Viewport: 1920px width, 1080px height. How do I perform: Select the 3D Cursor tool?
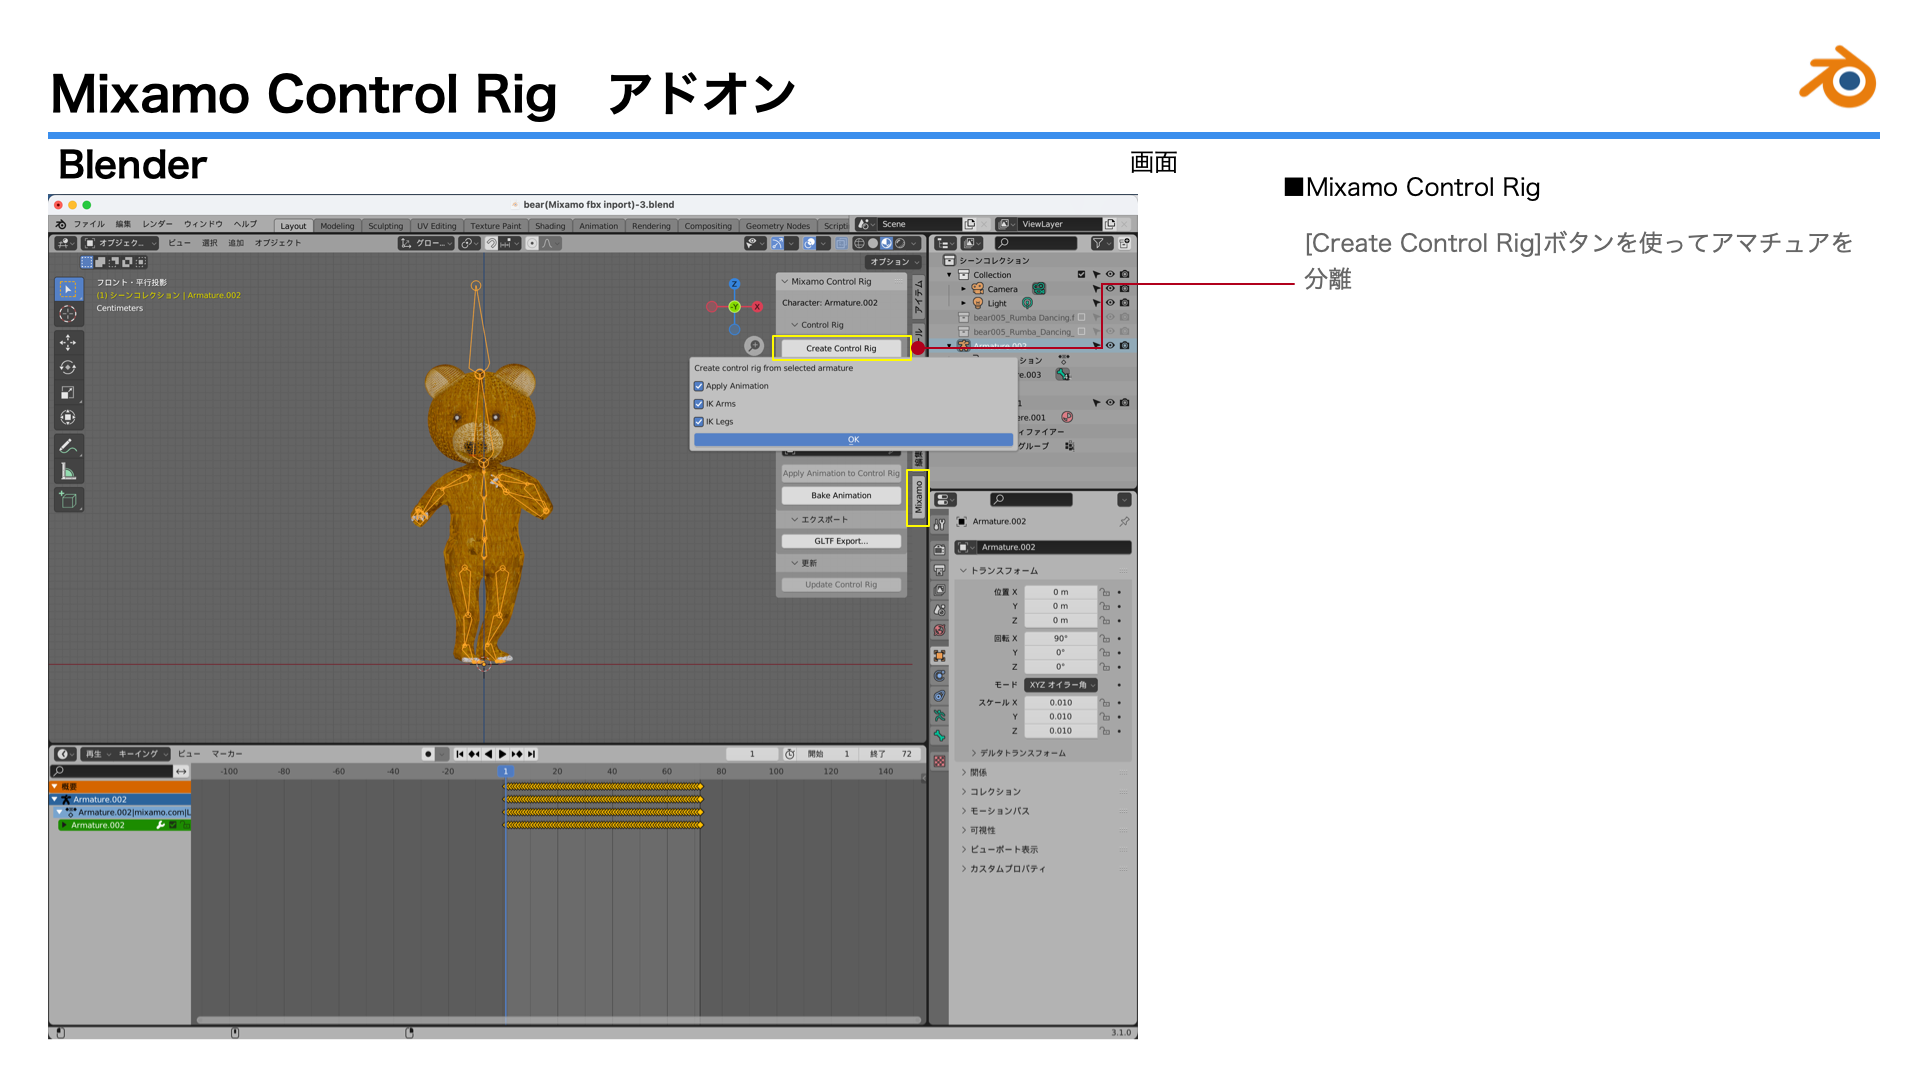68,314
